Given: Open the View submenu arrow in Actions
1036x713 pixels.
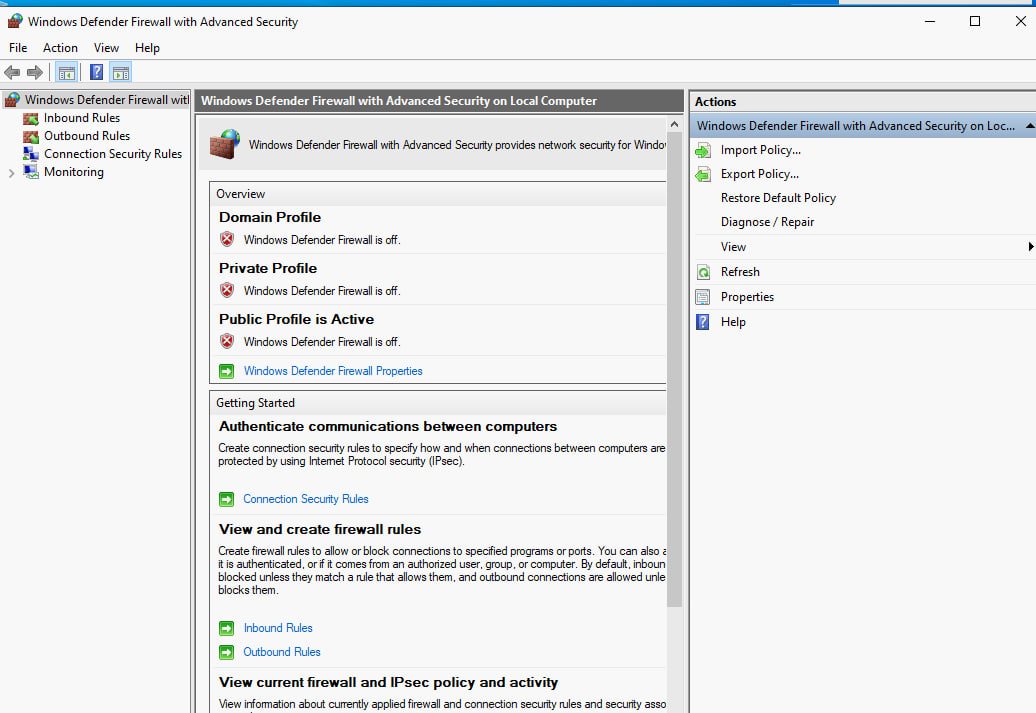Looking at the screenshot, I should coord(1030,246).
